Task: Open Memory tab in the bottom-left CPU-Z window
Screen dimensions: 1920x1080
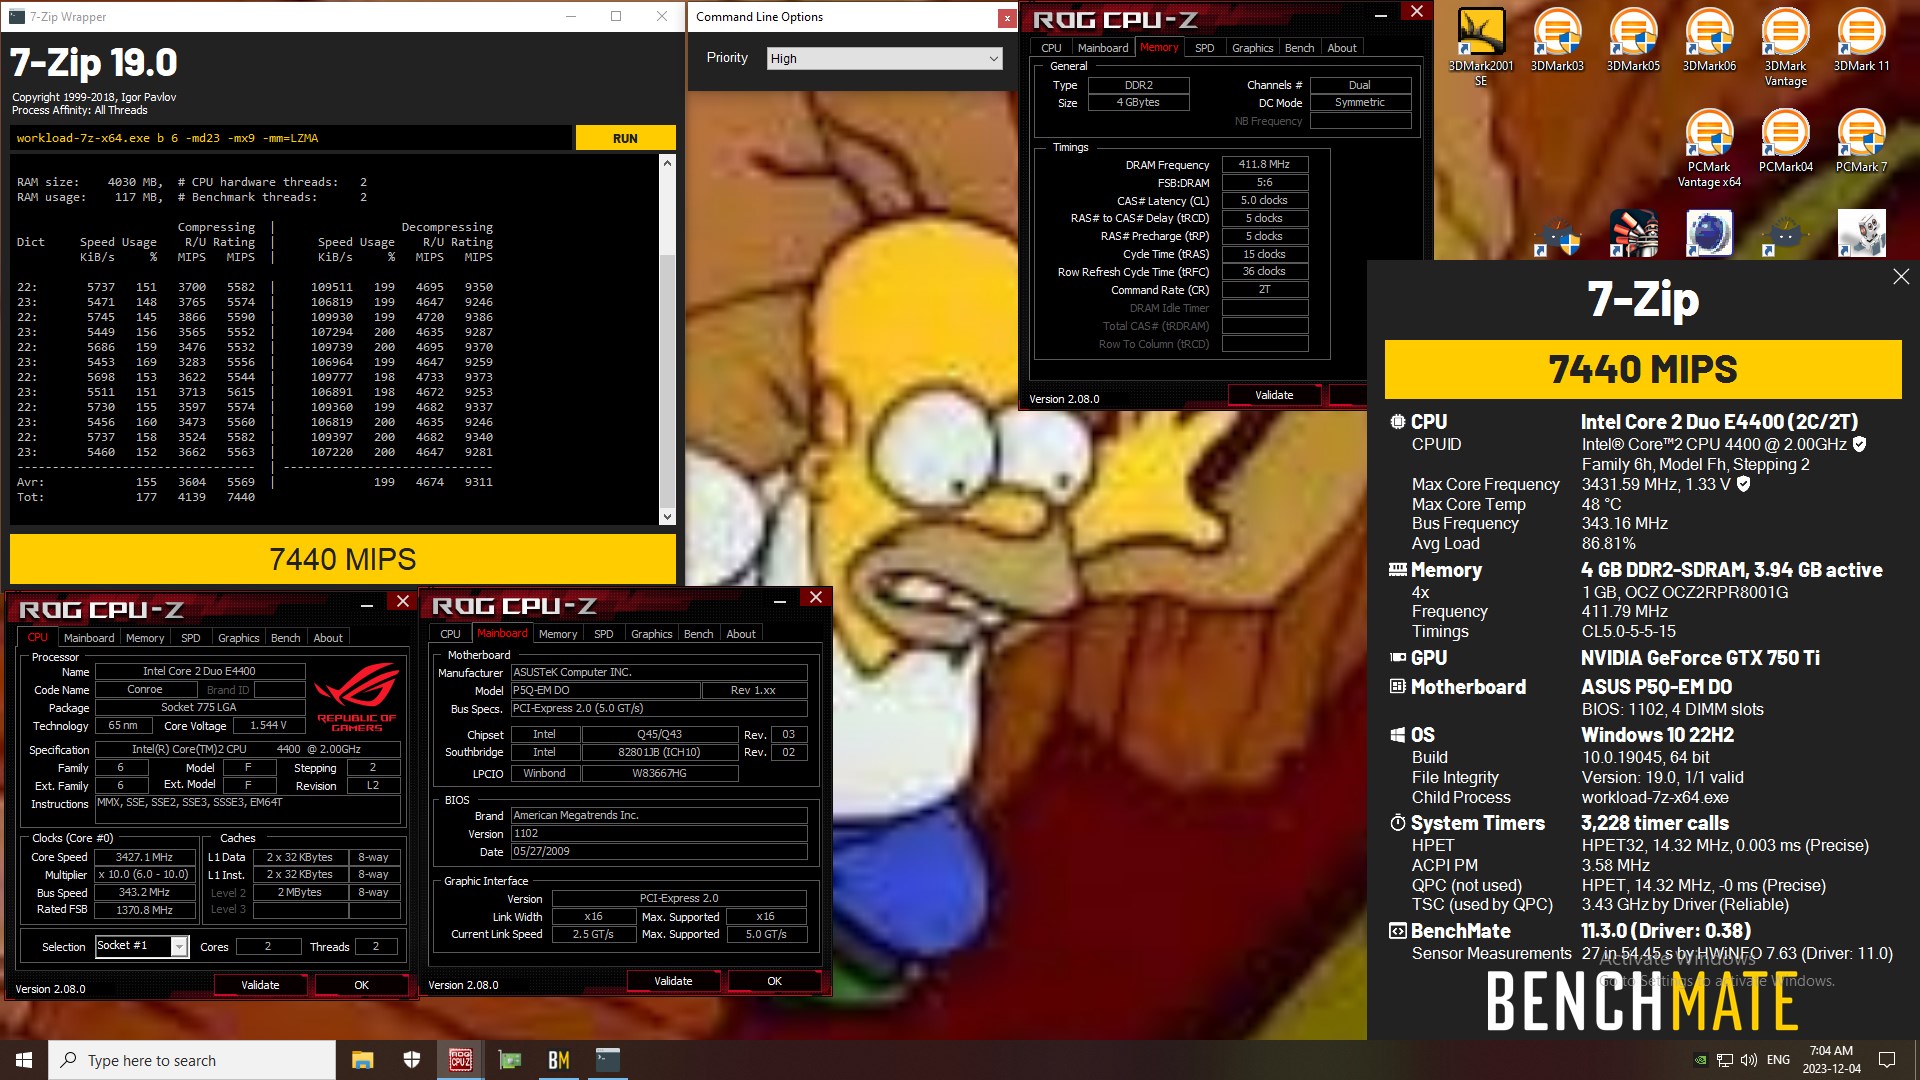Action: point(145,638)
